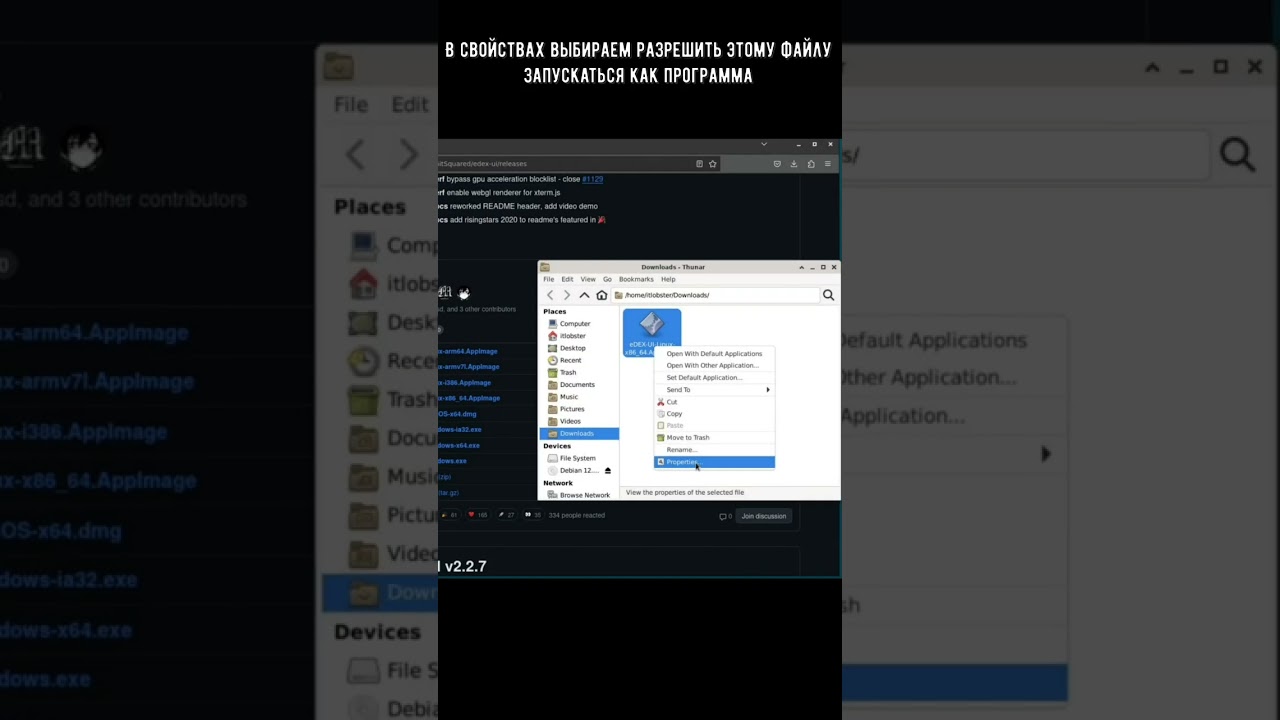Click the forward arrow in Thunar
Screen dimensions: 1280x720
point(567,295)
